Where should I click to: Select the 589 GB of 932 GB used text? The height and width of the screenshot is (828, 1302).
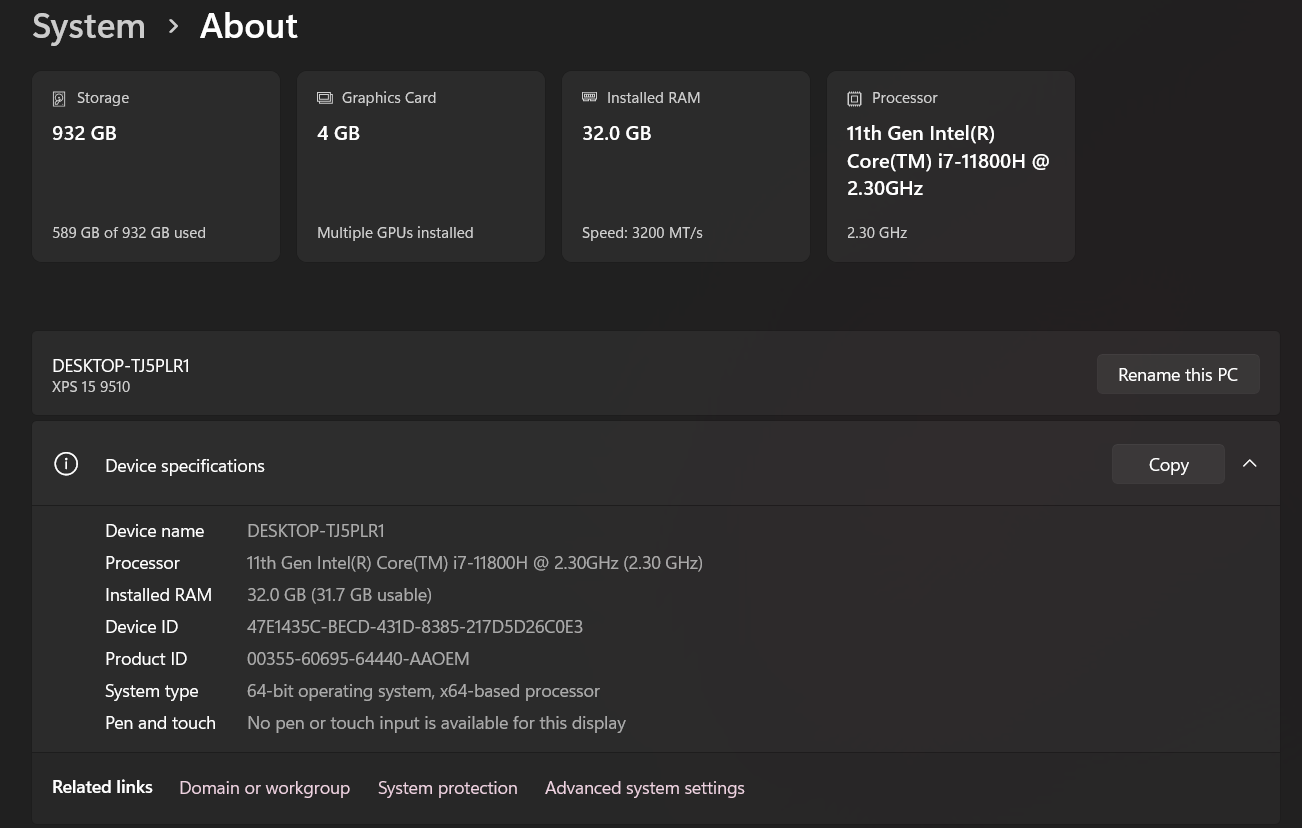(x=129, y=233)
